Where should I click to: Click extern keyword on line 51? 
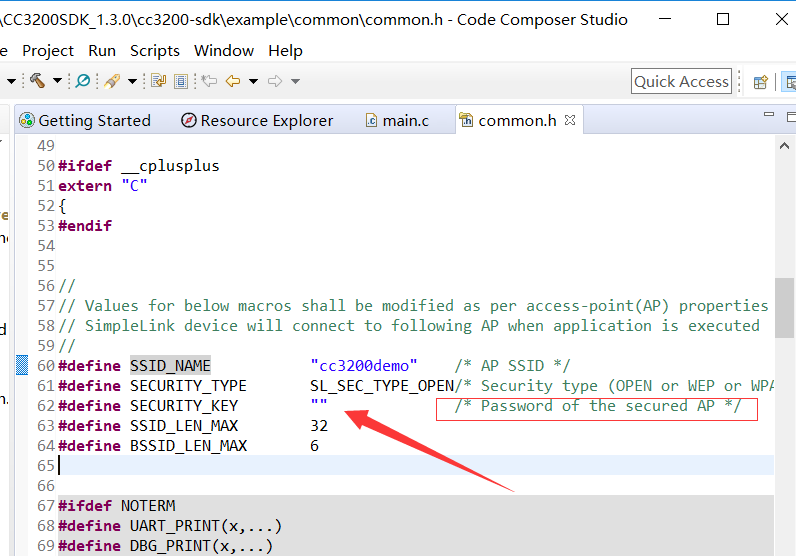click(x=85, y=186)
